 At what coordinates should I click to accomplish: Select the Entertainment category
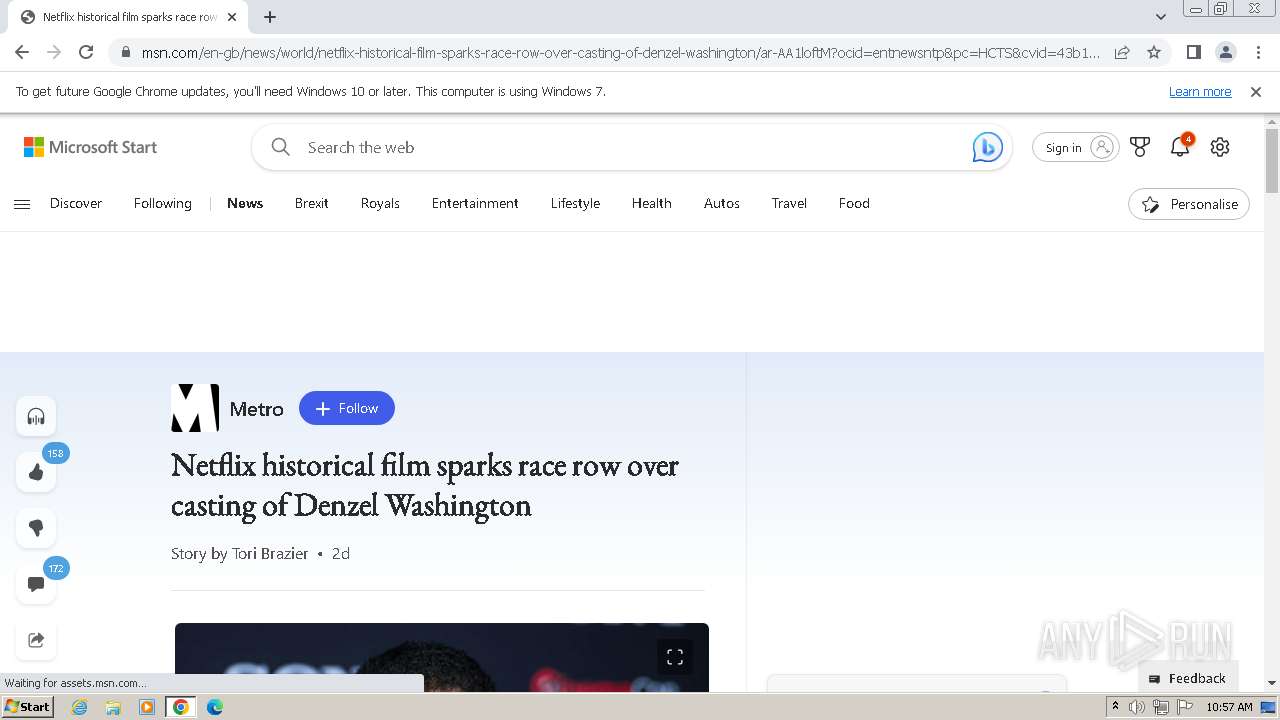coord(475,203)
